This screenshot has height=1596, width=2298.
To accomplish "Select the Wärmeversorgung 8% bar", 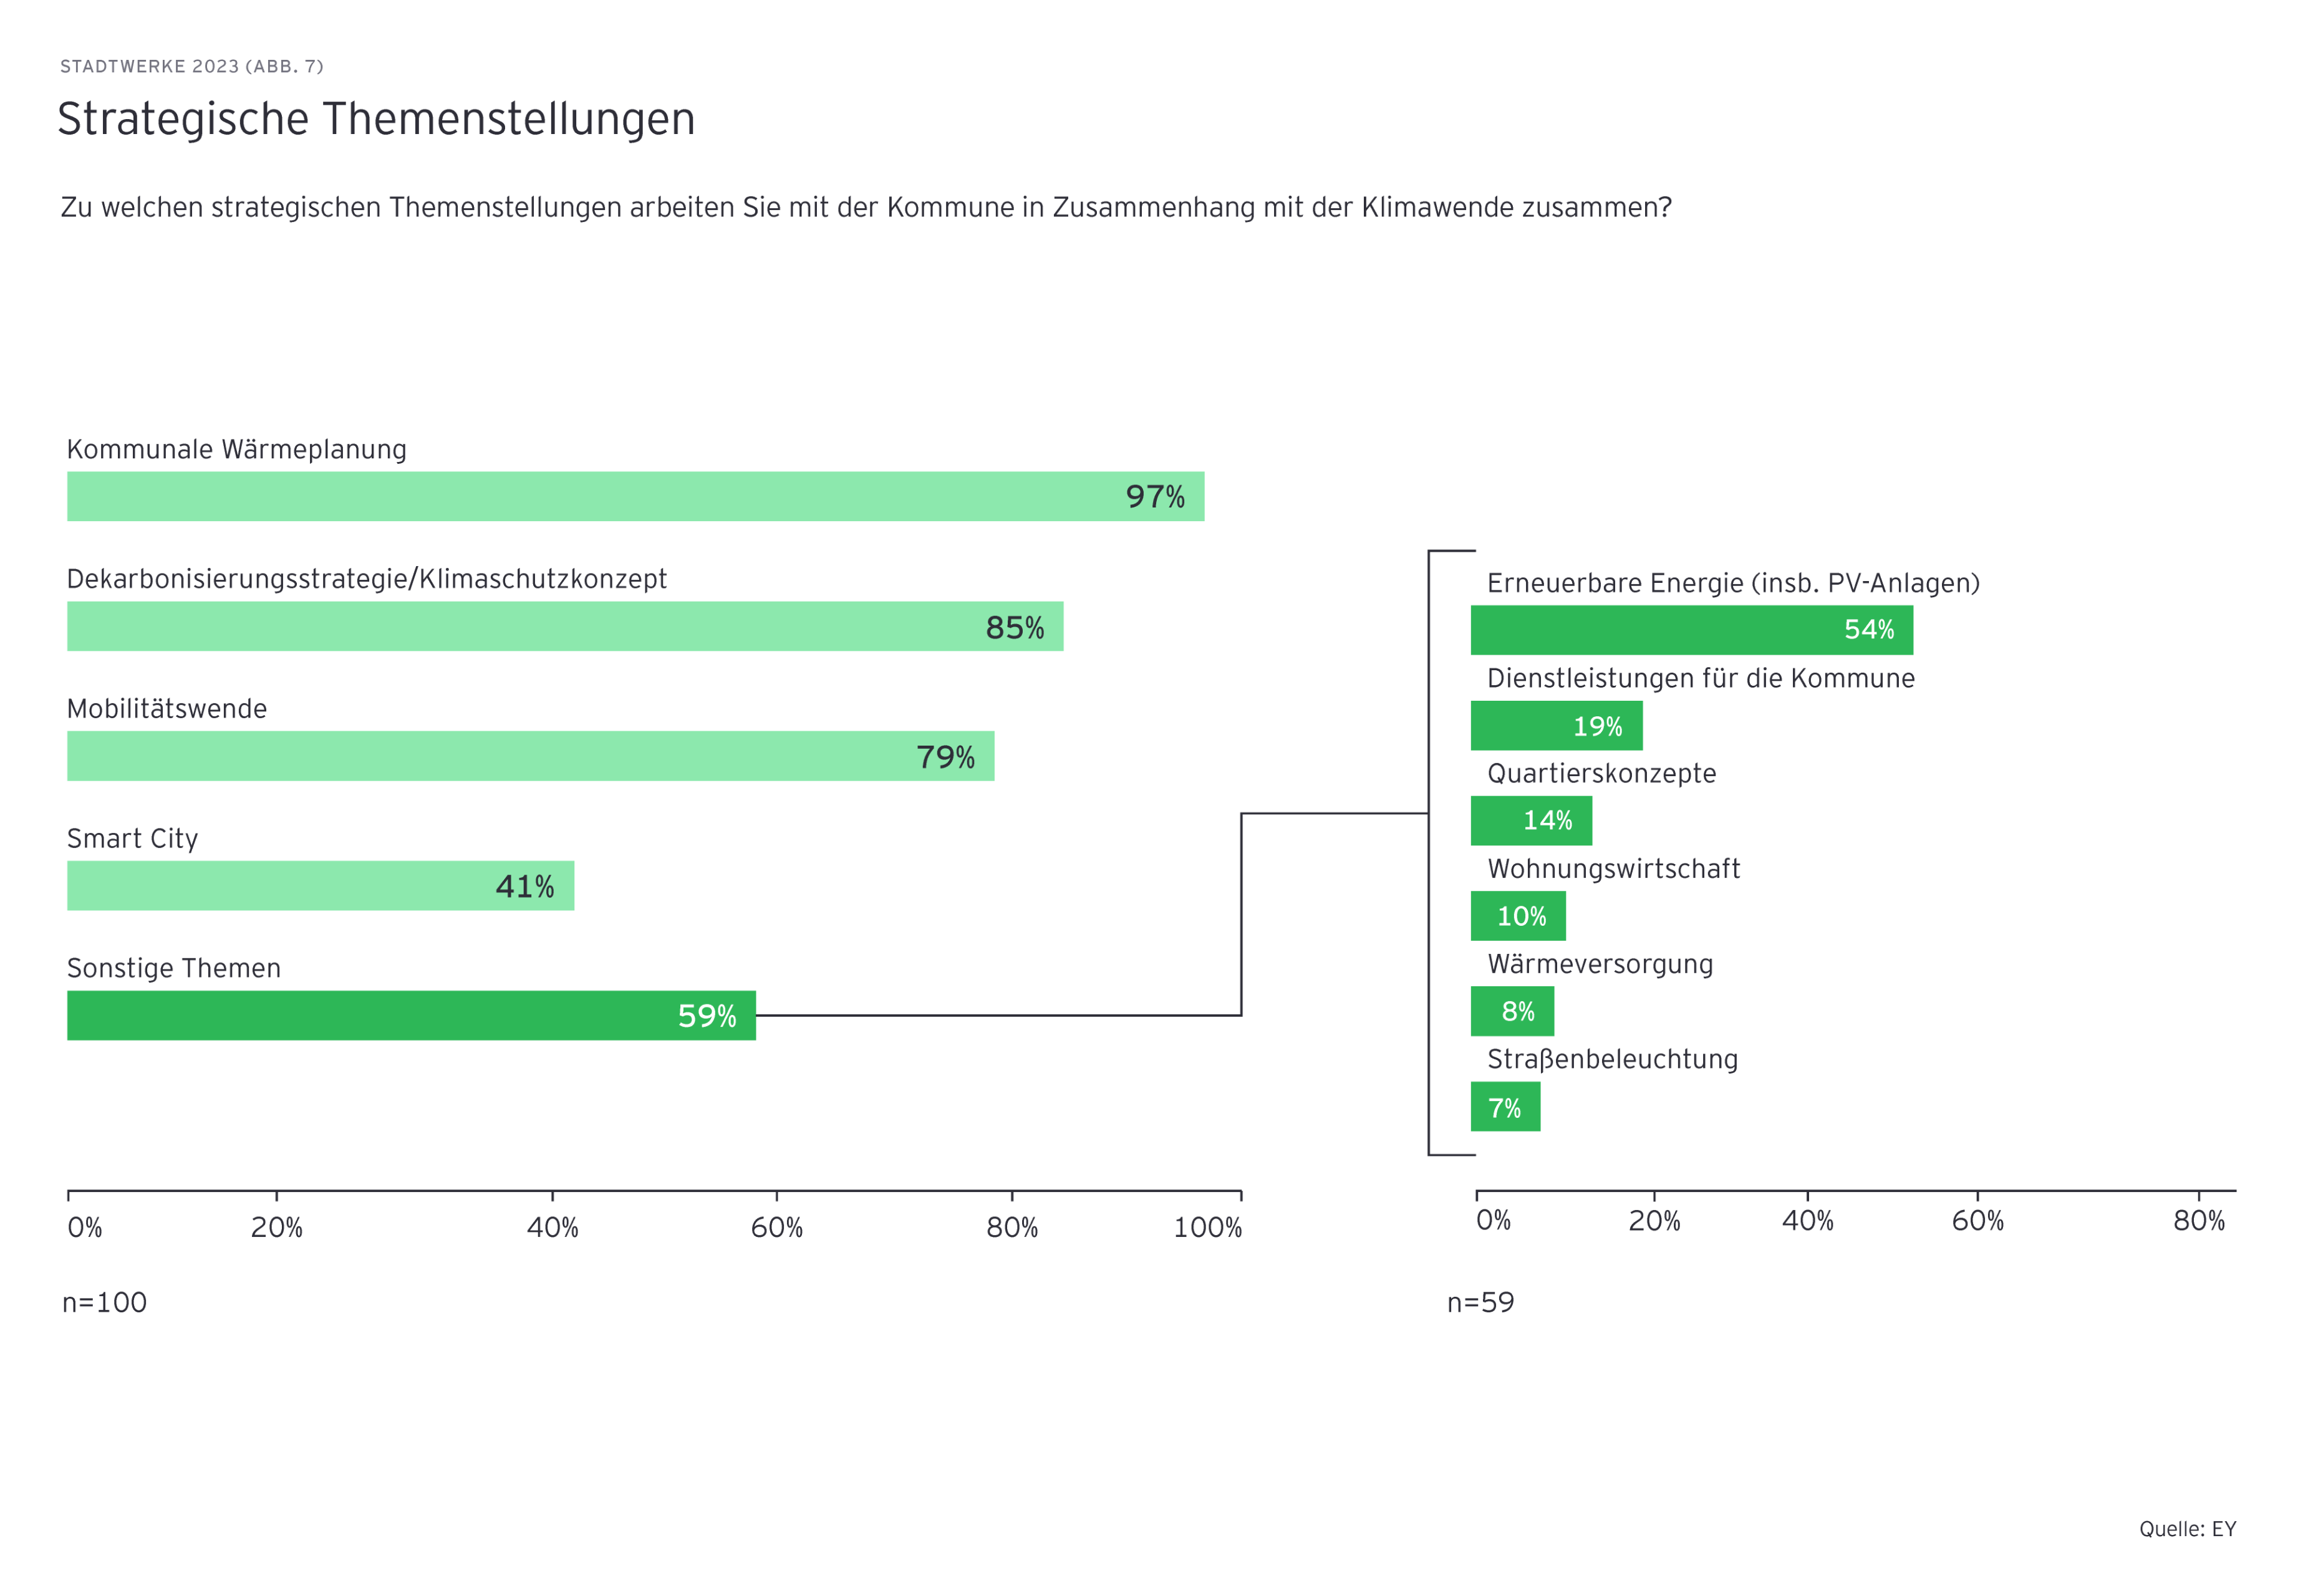I will pyautogui.click(x=1512, y=1011).
